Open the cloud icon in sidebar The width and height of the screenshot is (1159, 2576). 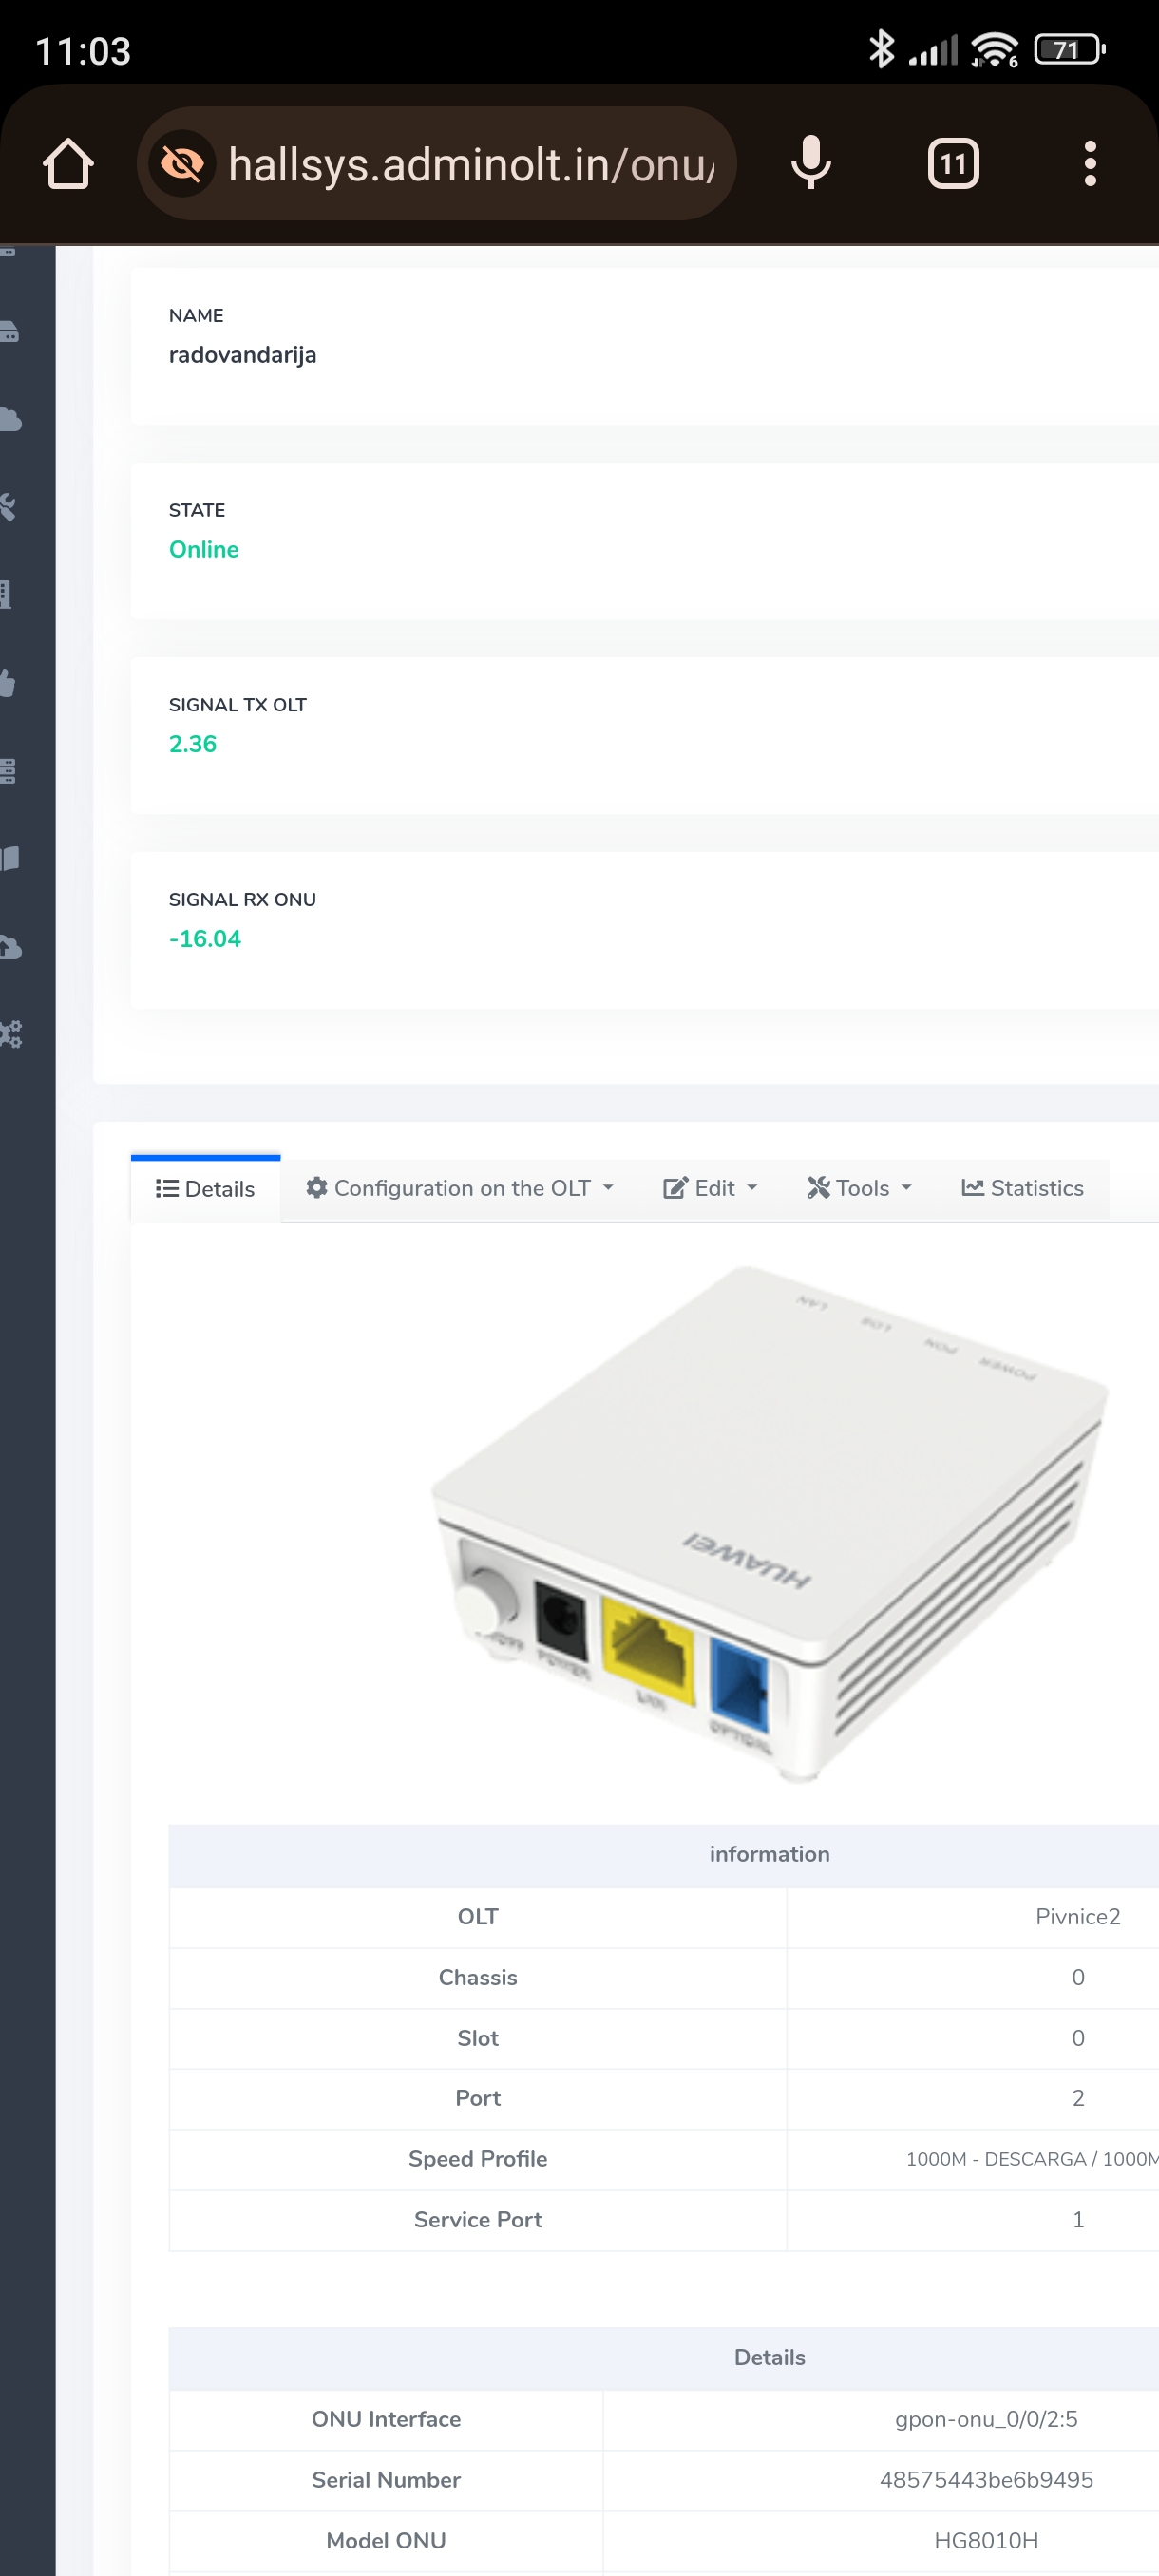coord(10,419)
